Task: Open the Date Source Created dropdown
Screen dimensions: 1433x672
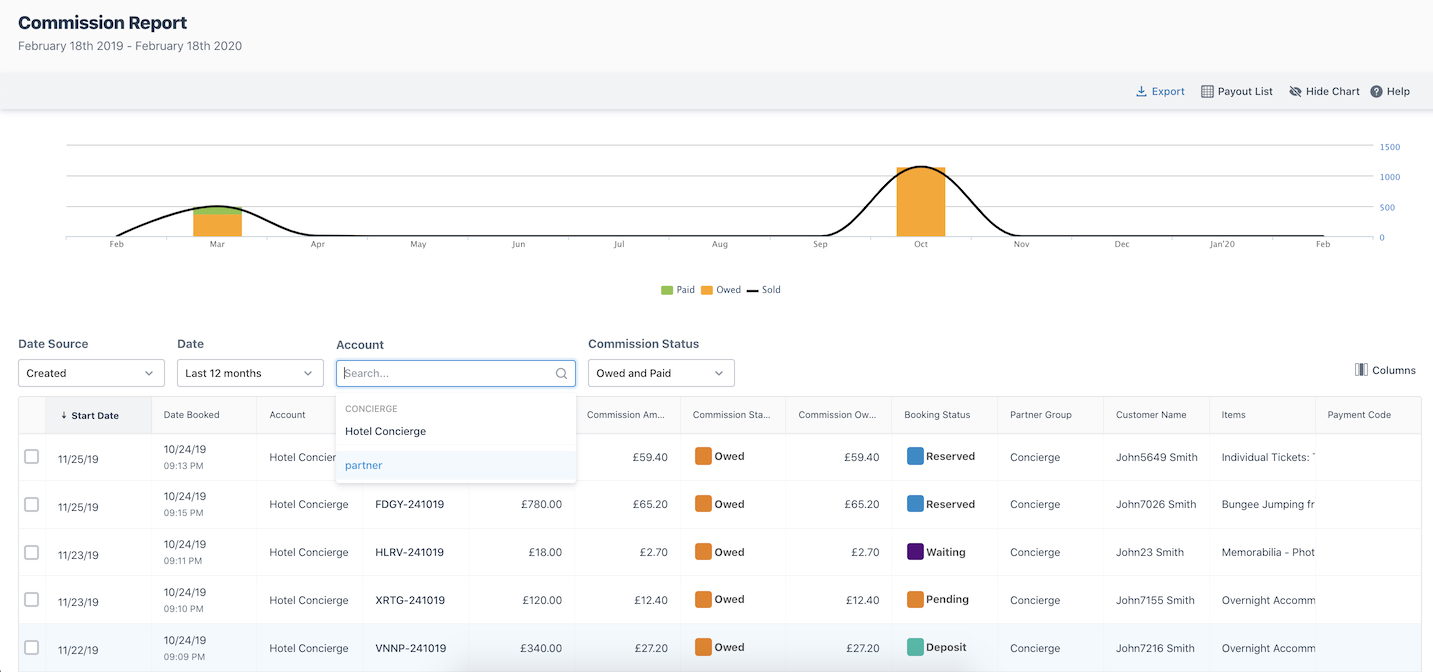Action: coord(92,373)
